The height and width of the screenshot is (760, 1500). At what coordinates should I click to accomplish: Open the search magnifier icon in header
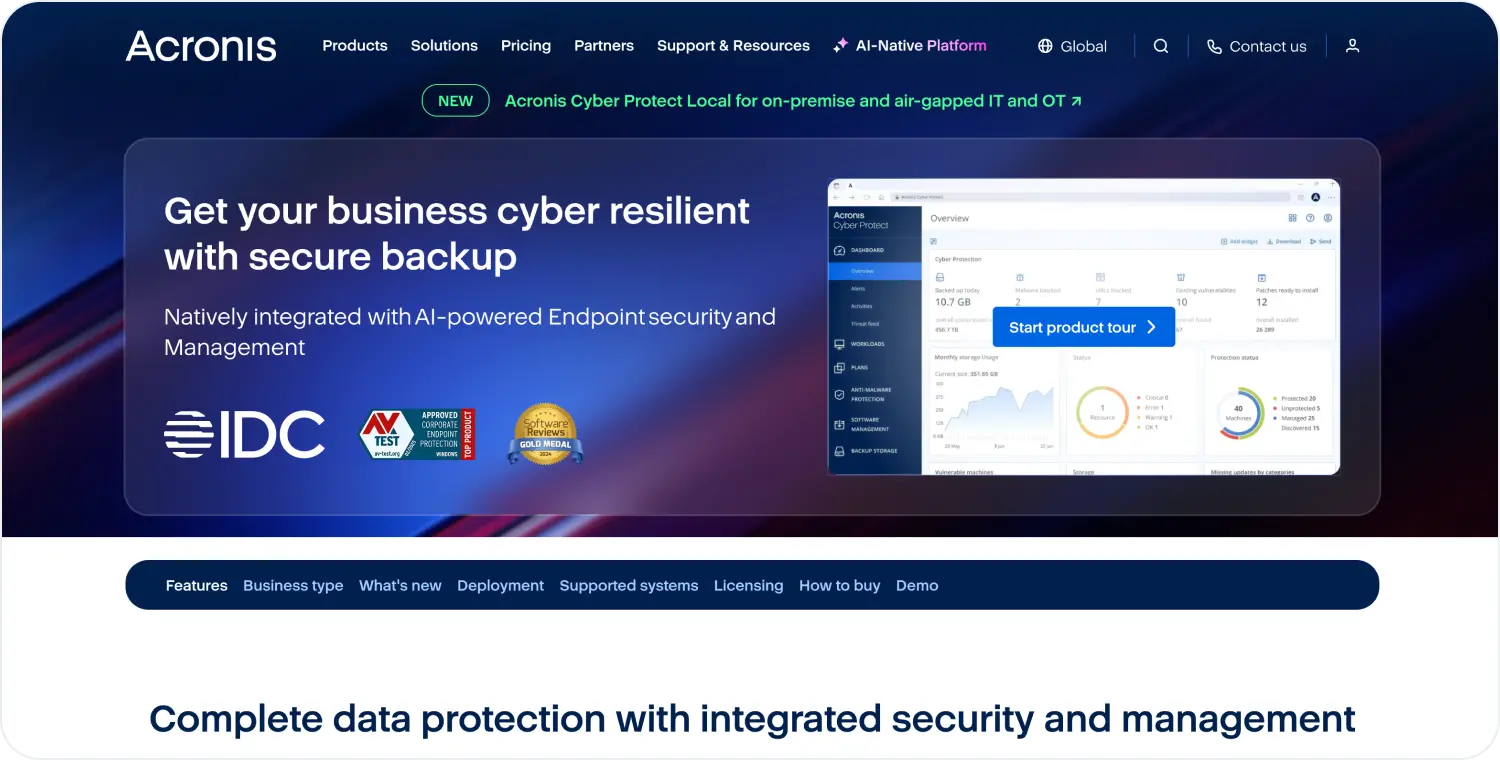pyautogui.click(x=1161, y=46)
